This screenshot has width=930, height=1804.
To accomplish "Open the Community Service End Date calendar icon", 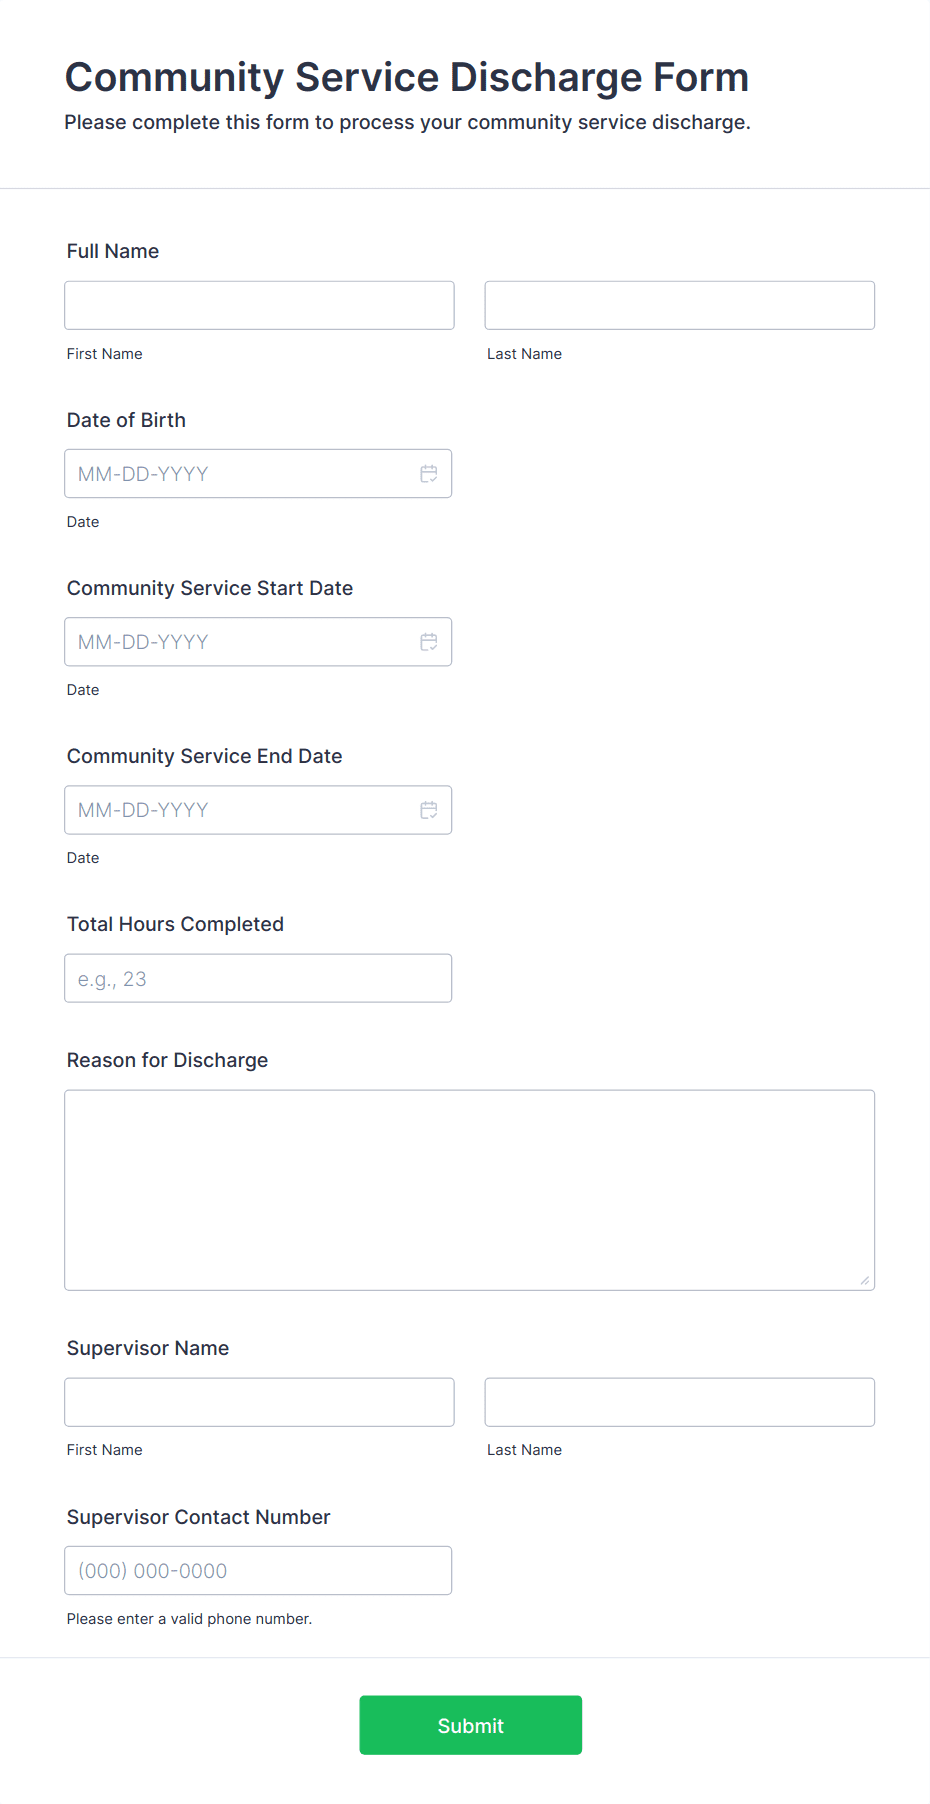I will [429, 810].
